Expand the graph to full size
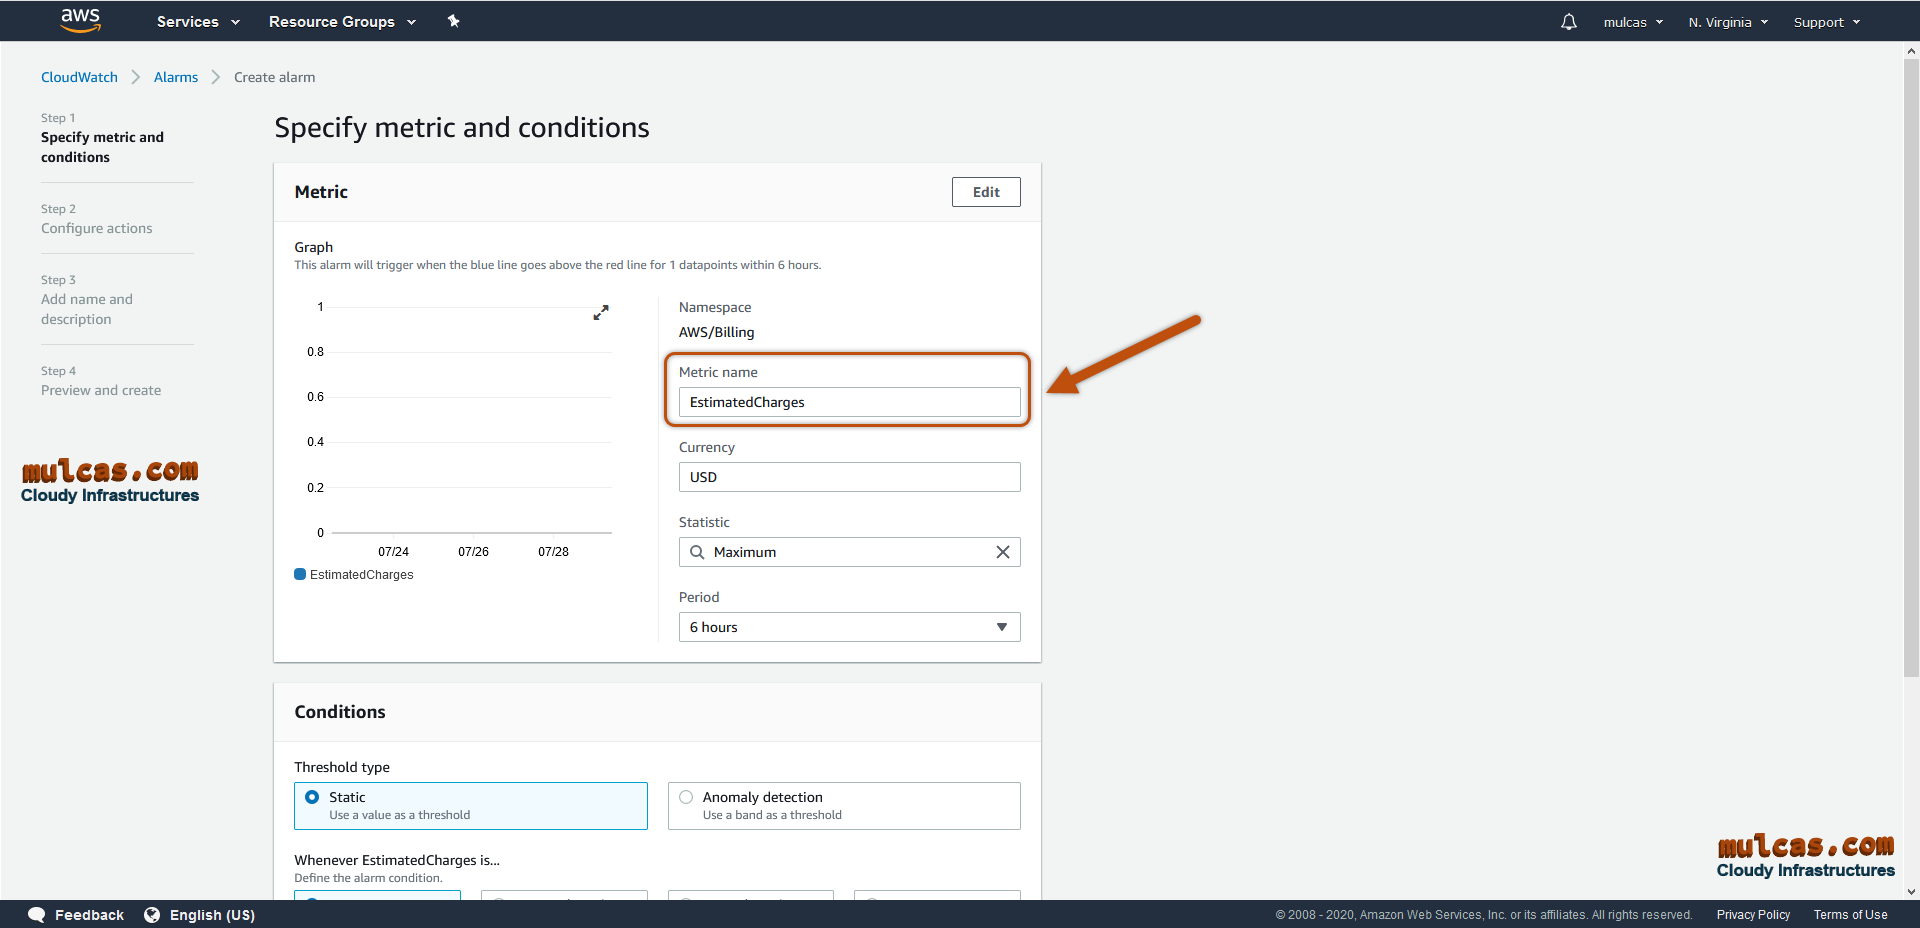 [600, 313]
